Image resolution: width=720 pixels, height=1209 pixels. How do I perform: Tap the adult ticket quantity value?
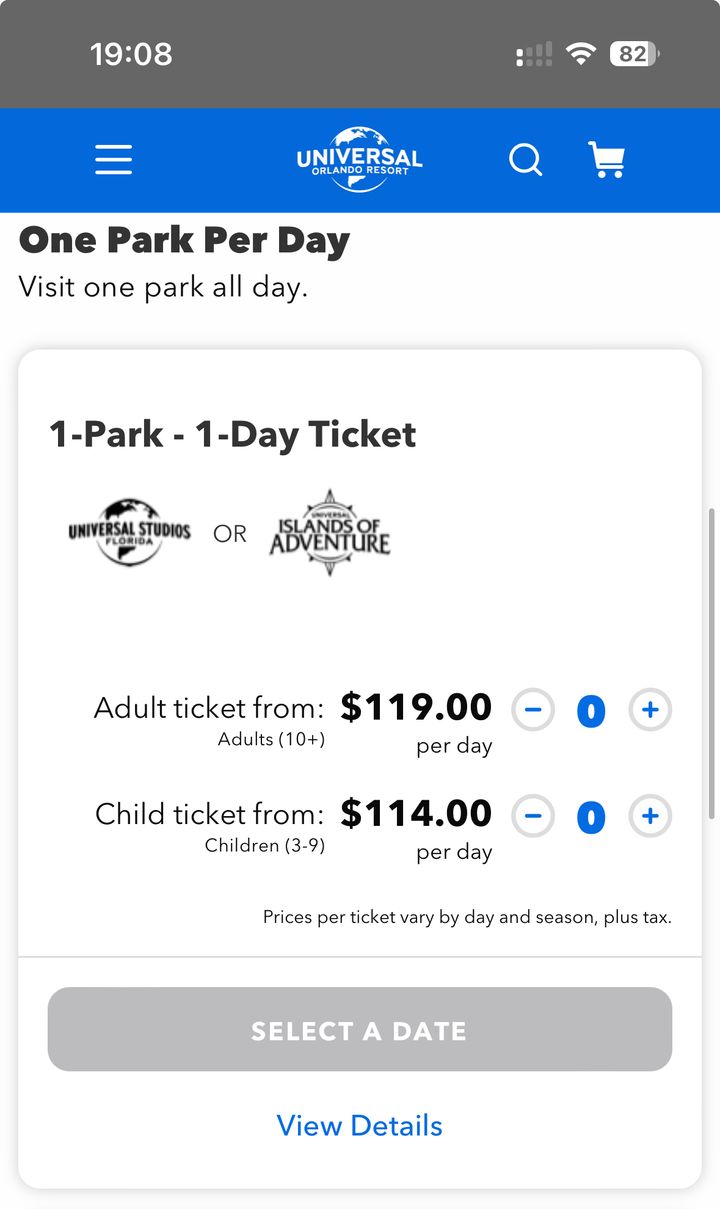(591, 712)
